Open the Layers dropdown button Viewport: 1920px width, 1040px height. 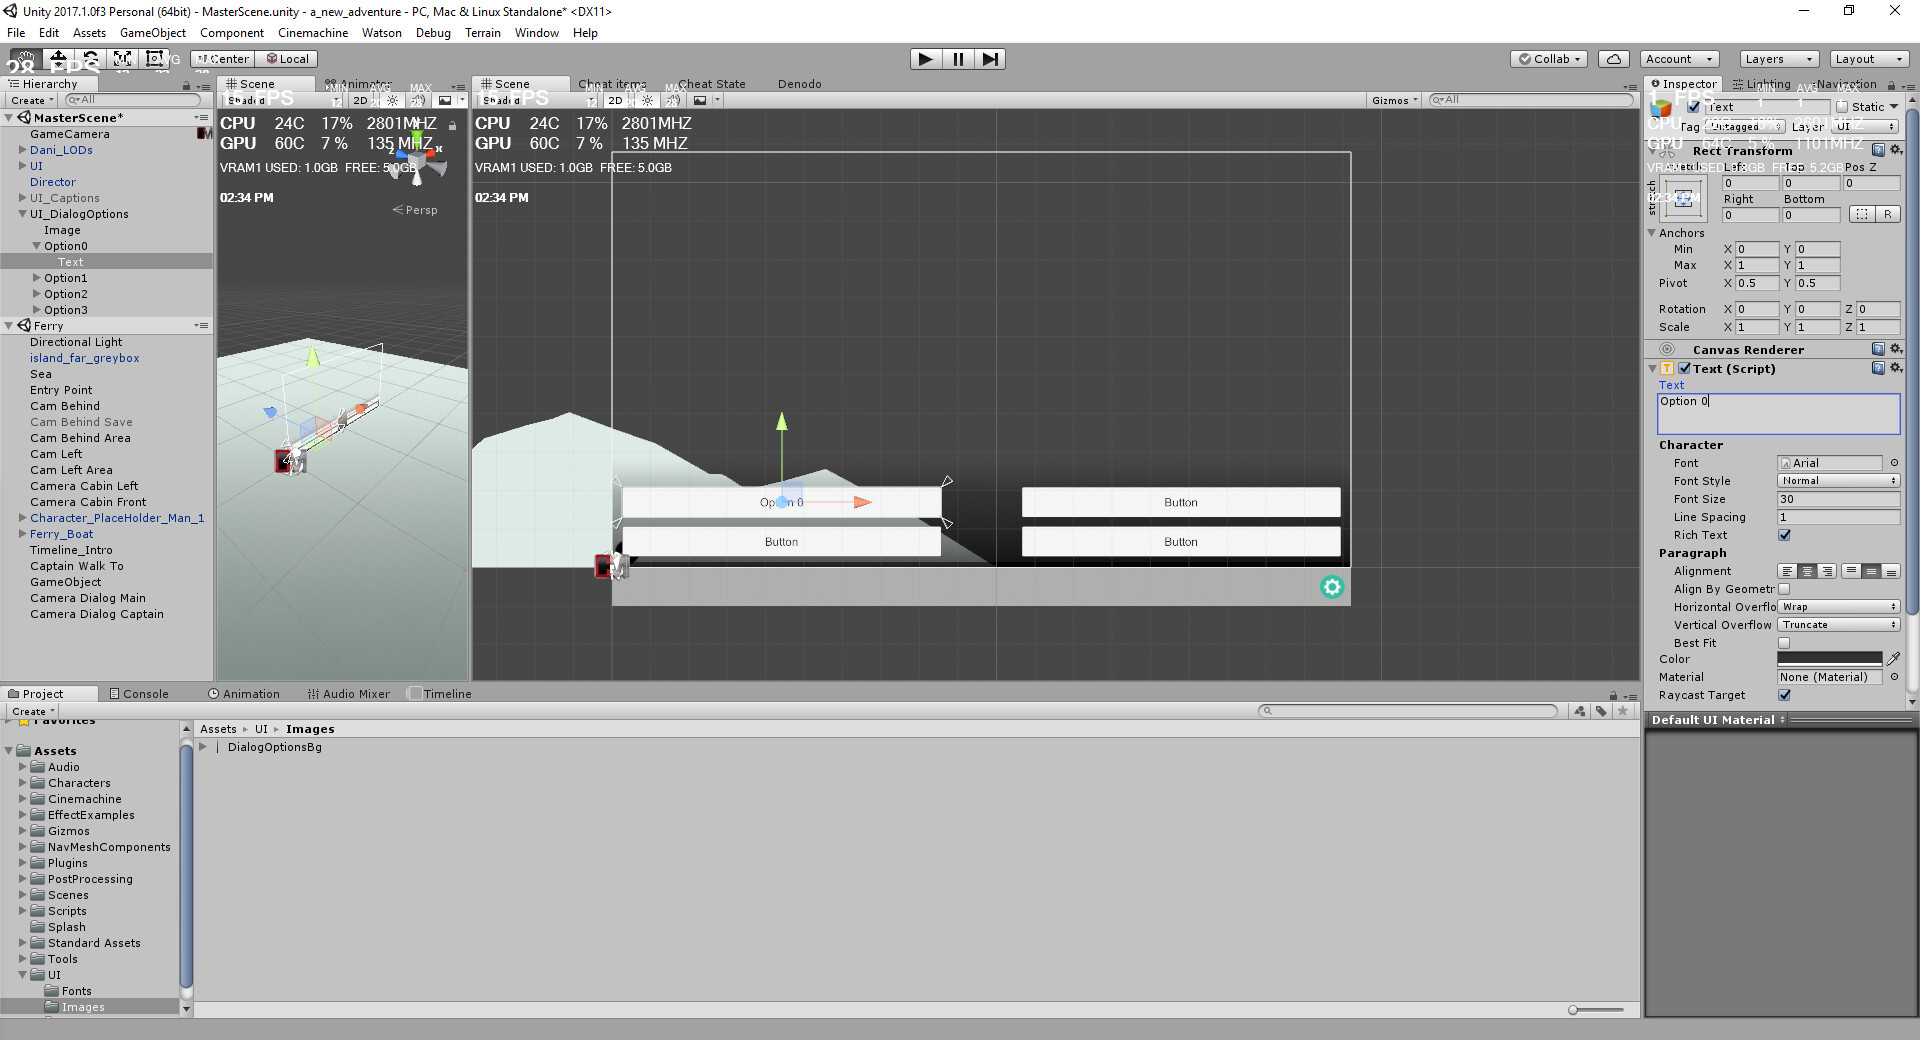1779,59
